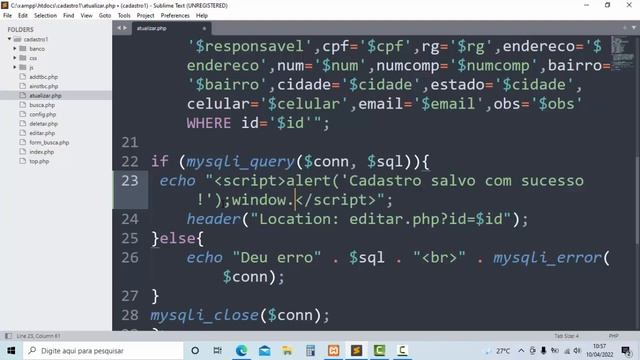Toggle sidebar via status bar icon
640x360 pixels.
tap(8, 336)
